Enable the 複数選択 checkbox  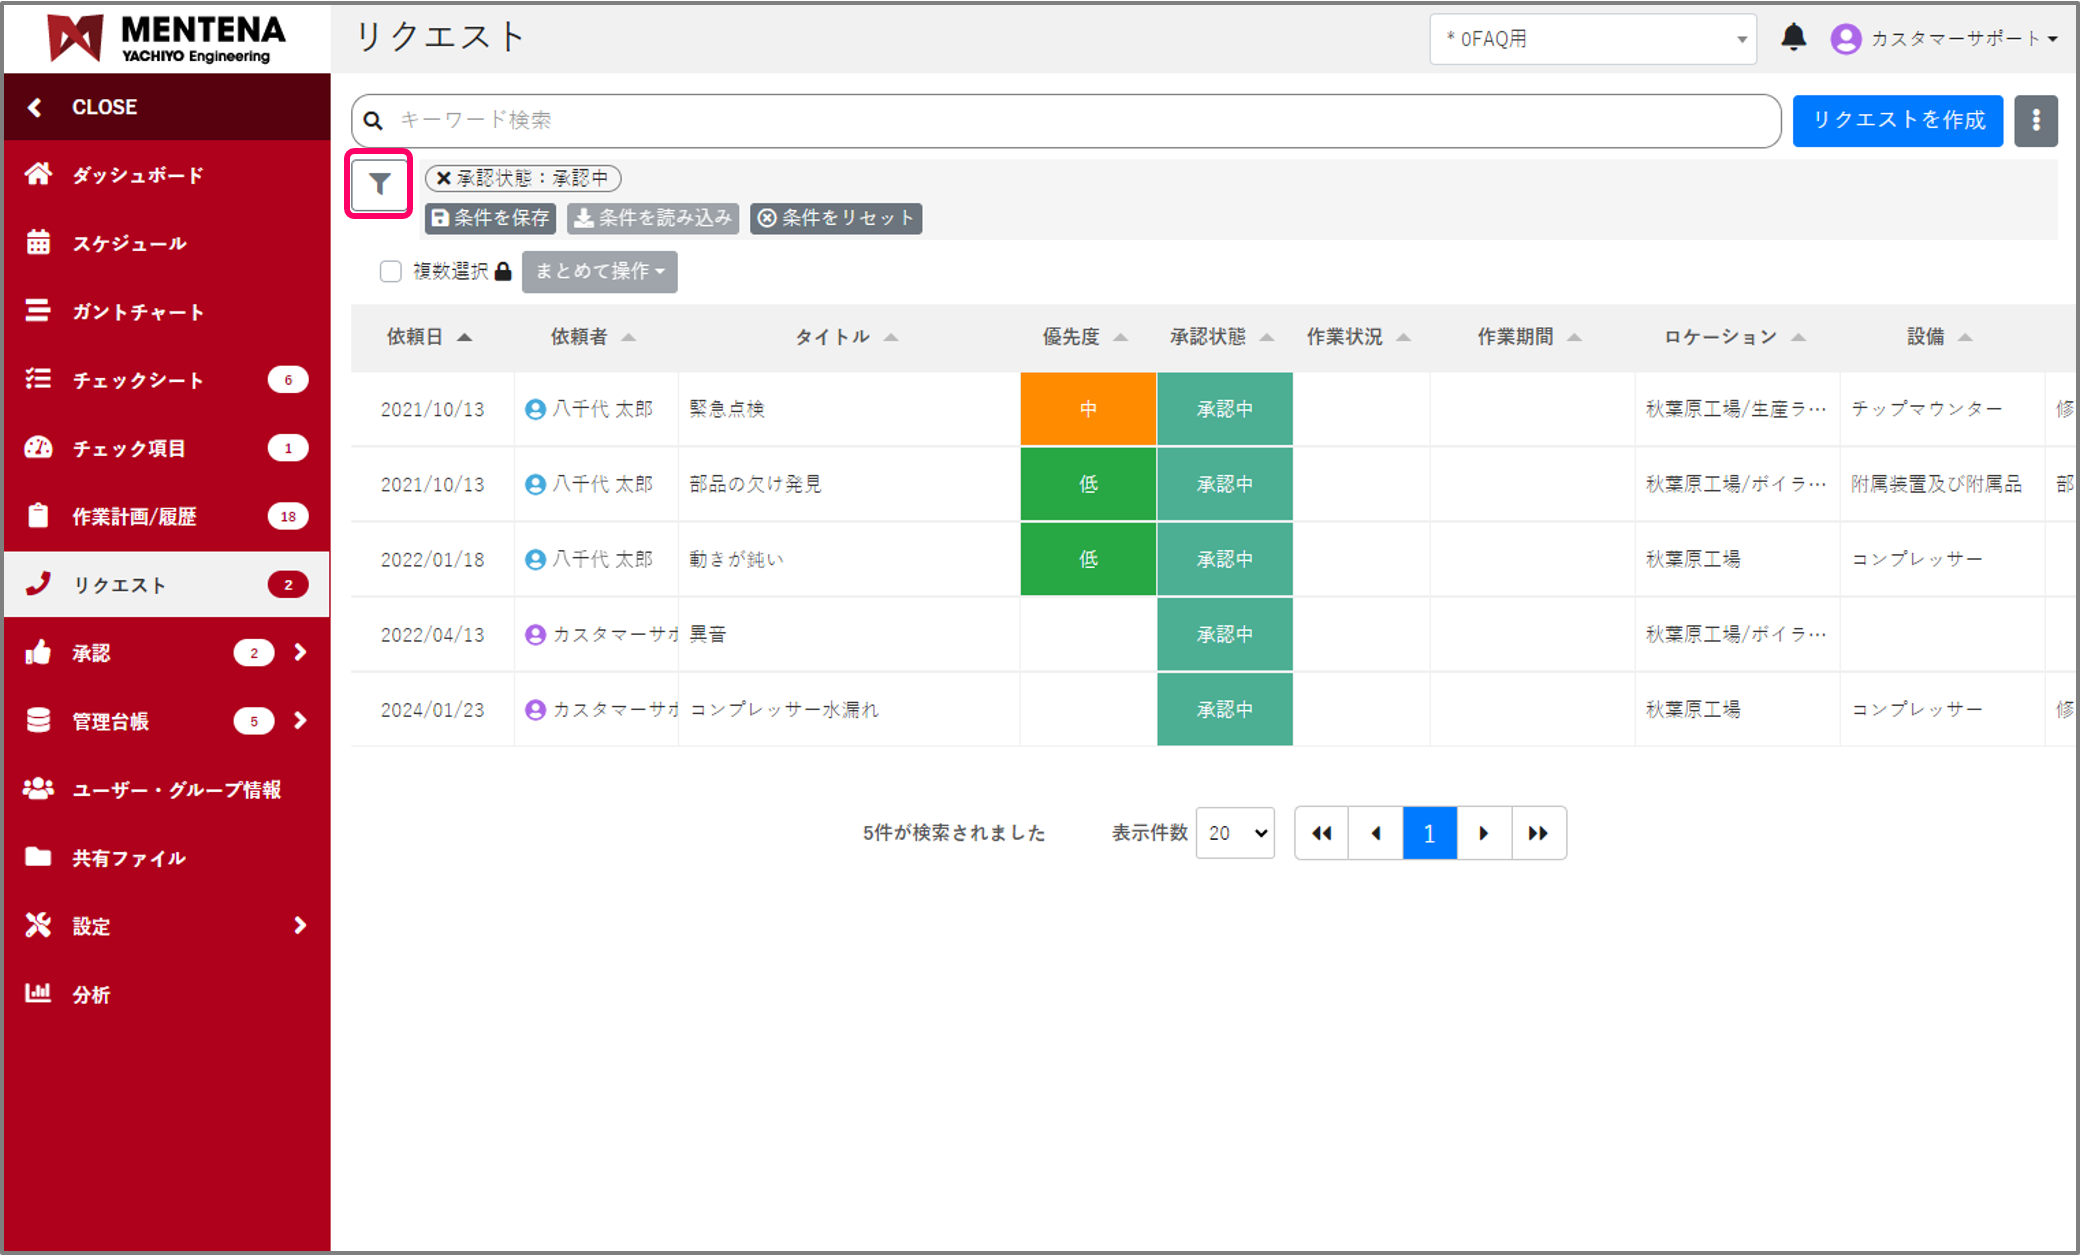(x=391, y=271)
